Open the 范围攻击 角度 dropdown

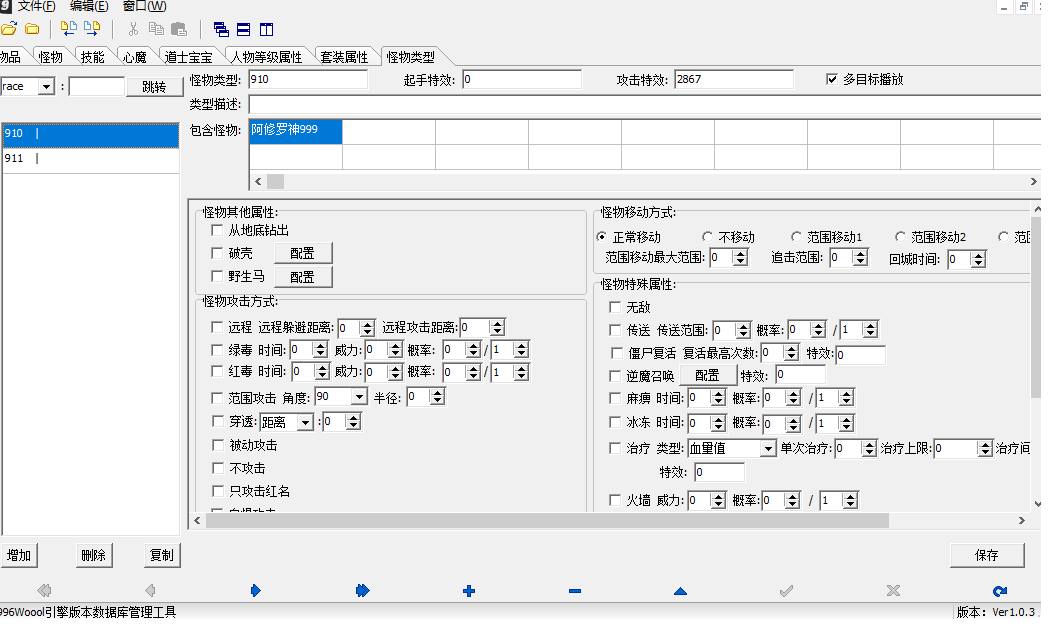pyautogui.click(x=358, y=397)
